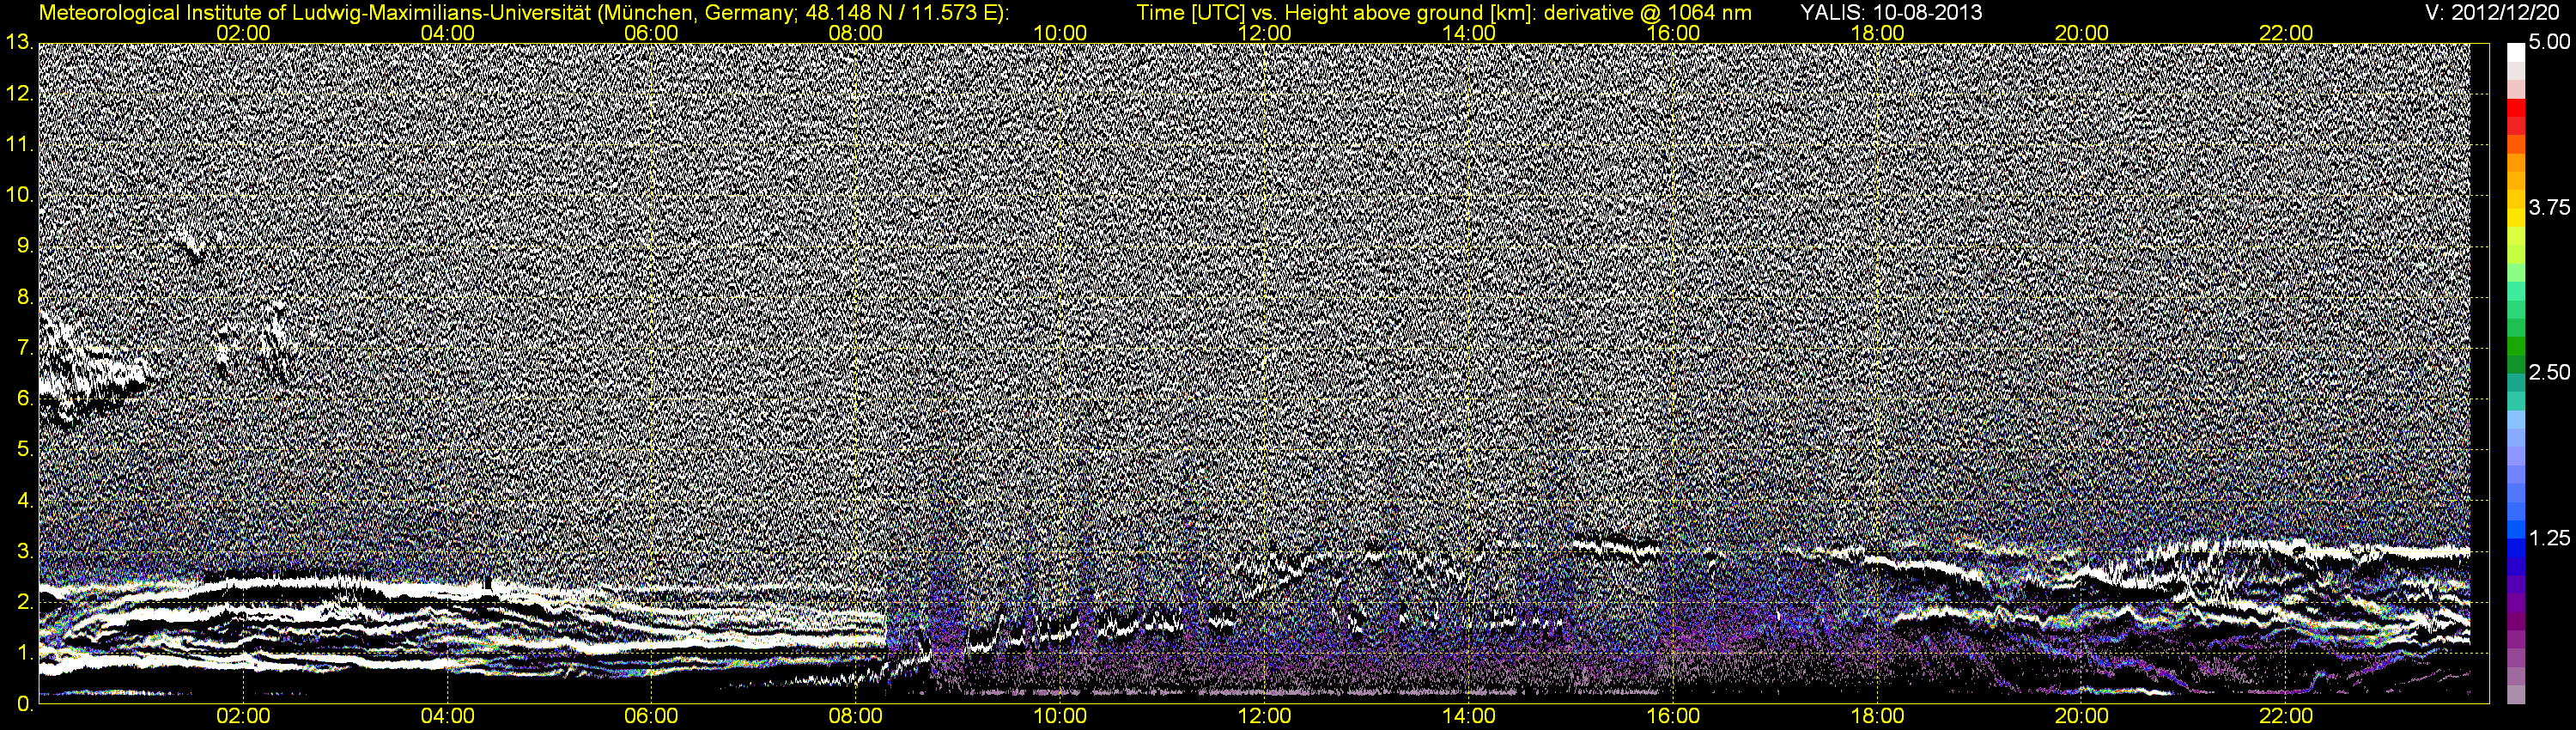Click the Meteorological Institute title text
Image resolution: width=2576 pixels, height=730 pixels.
coord(524,12)
